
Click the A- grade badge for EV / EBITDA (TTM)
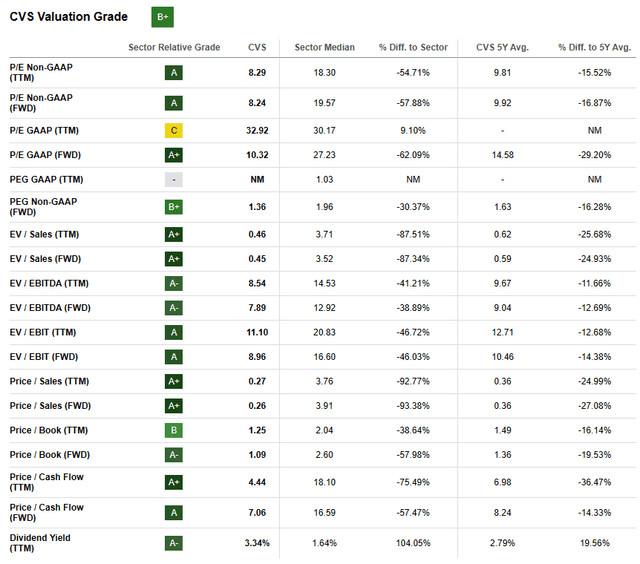174,284
